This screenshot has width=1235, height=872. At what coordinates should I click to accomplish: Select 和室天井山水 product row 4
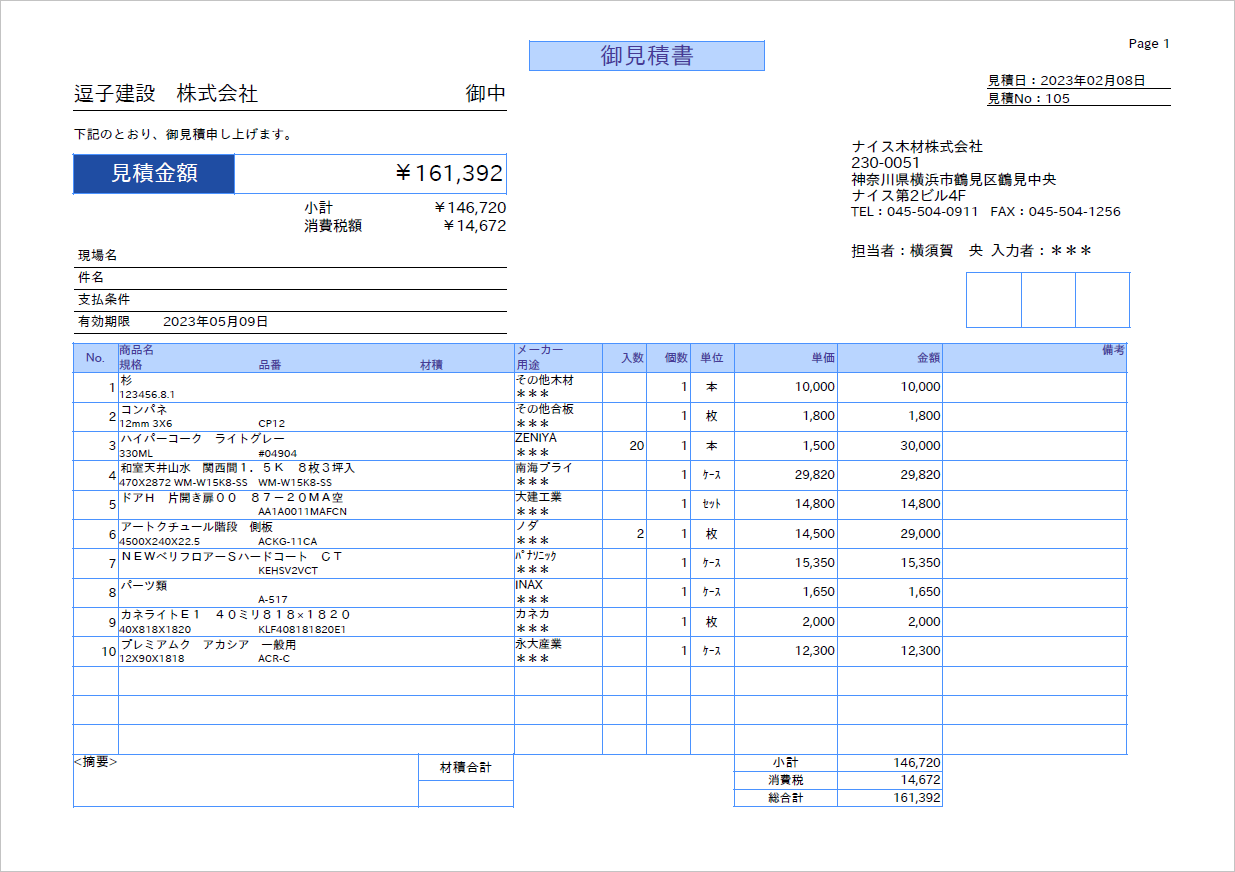point(237,468)
